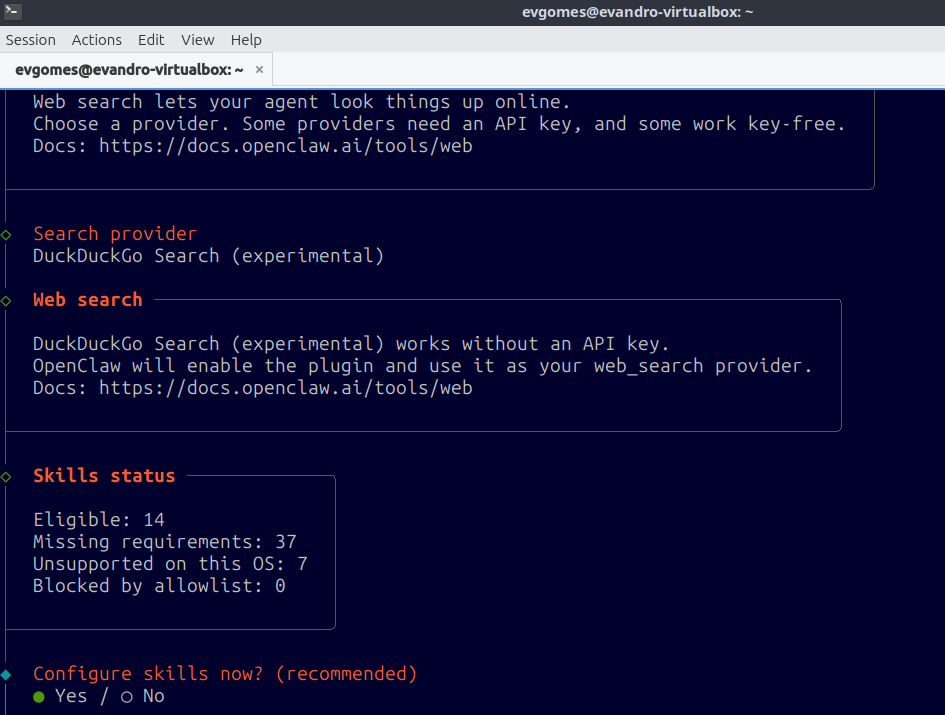
Task: Click the 'Choose a provider' line
Action: point(439,124)
